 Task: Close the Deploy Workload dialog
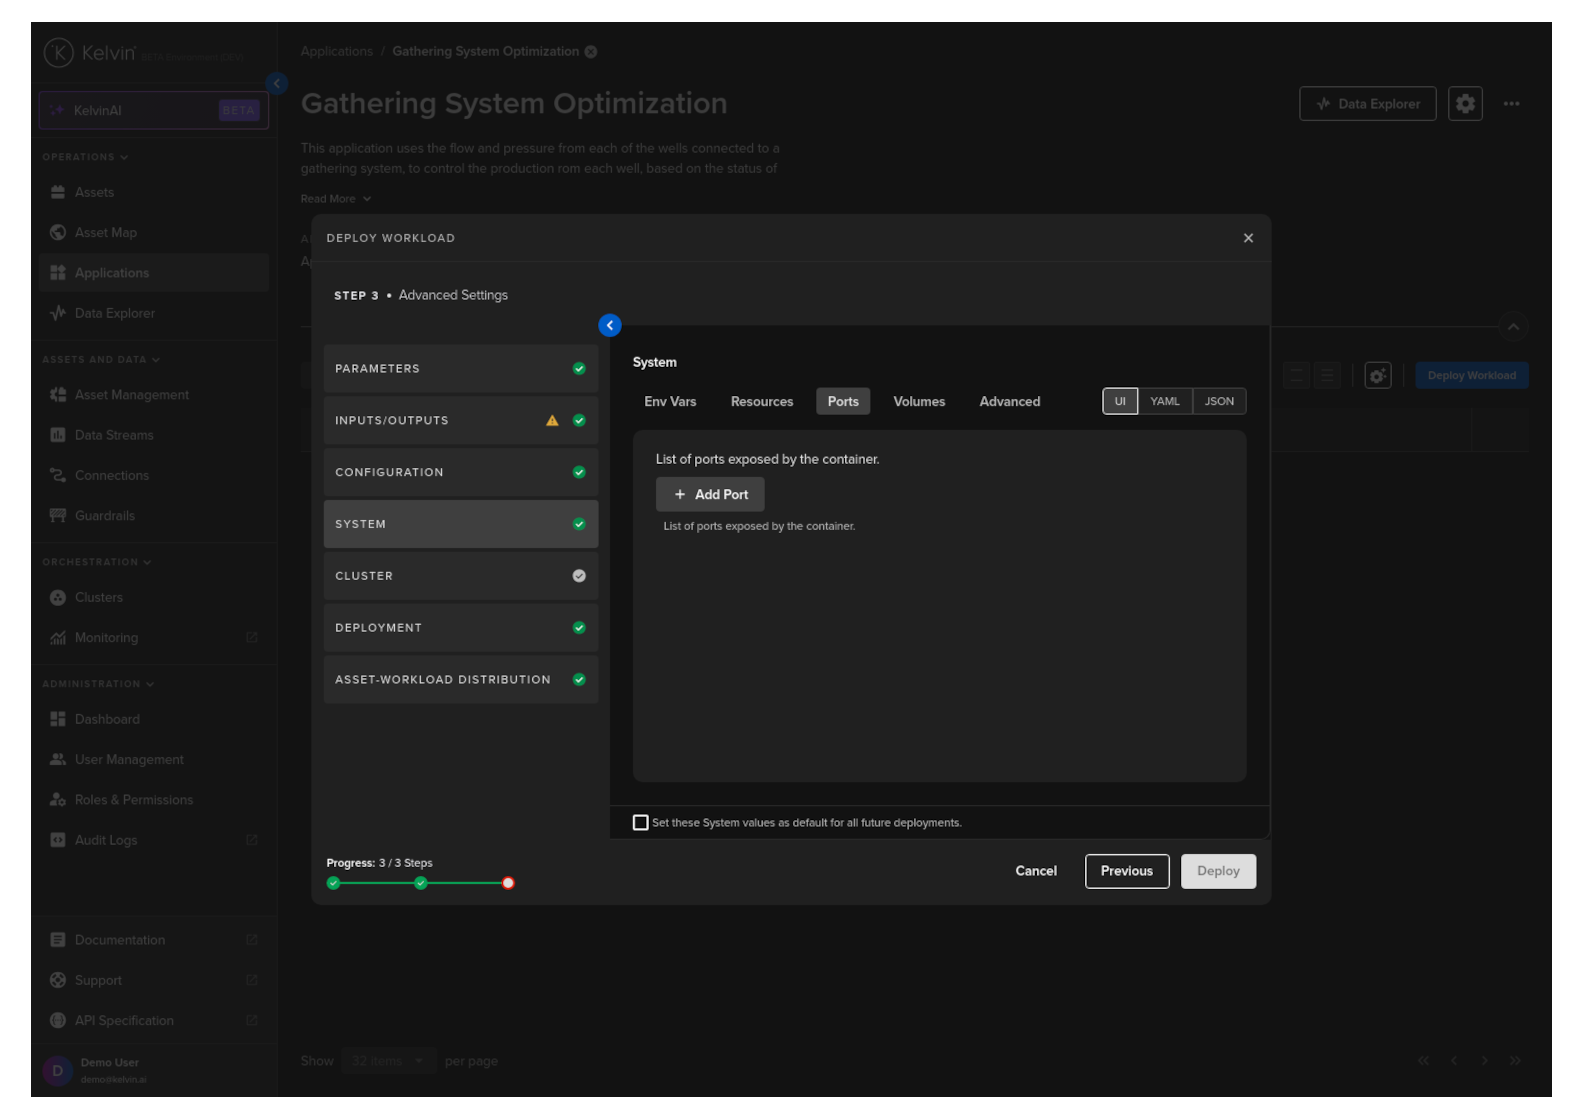pos(1248,238)
